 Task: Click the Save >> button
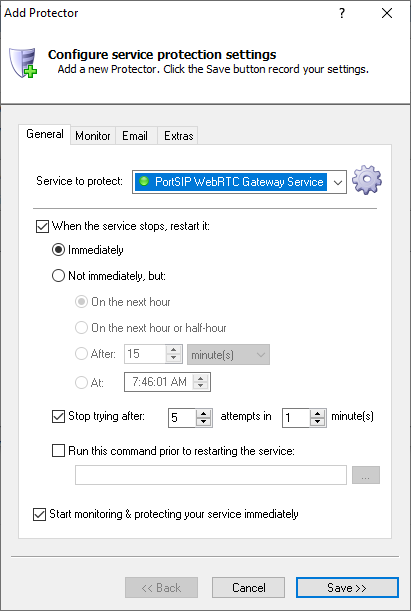(347, 587)
